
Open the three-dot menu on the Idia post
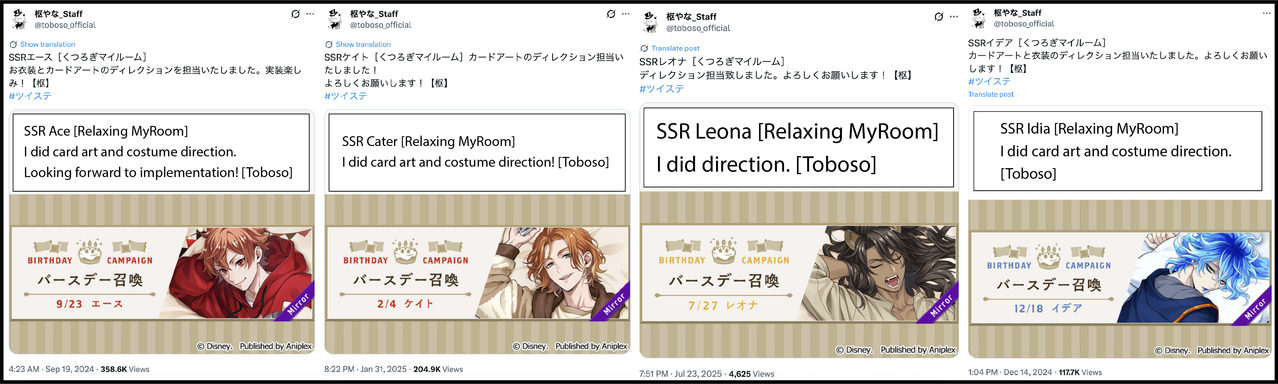click(1265, 13)
